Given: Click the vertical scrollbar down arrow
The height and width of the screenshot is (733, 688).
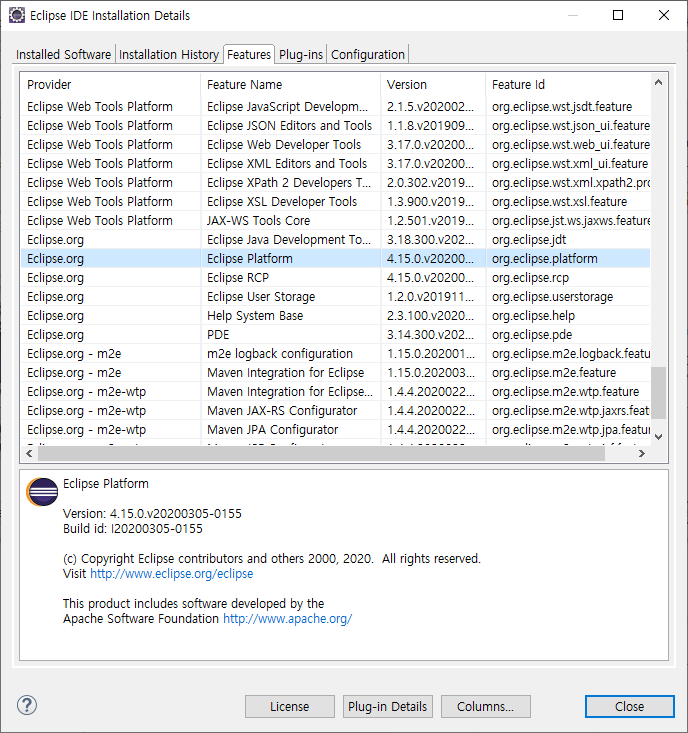Looking at the screenshot, I should (659, 437).
